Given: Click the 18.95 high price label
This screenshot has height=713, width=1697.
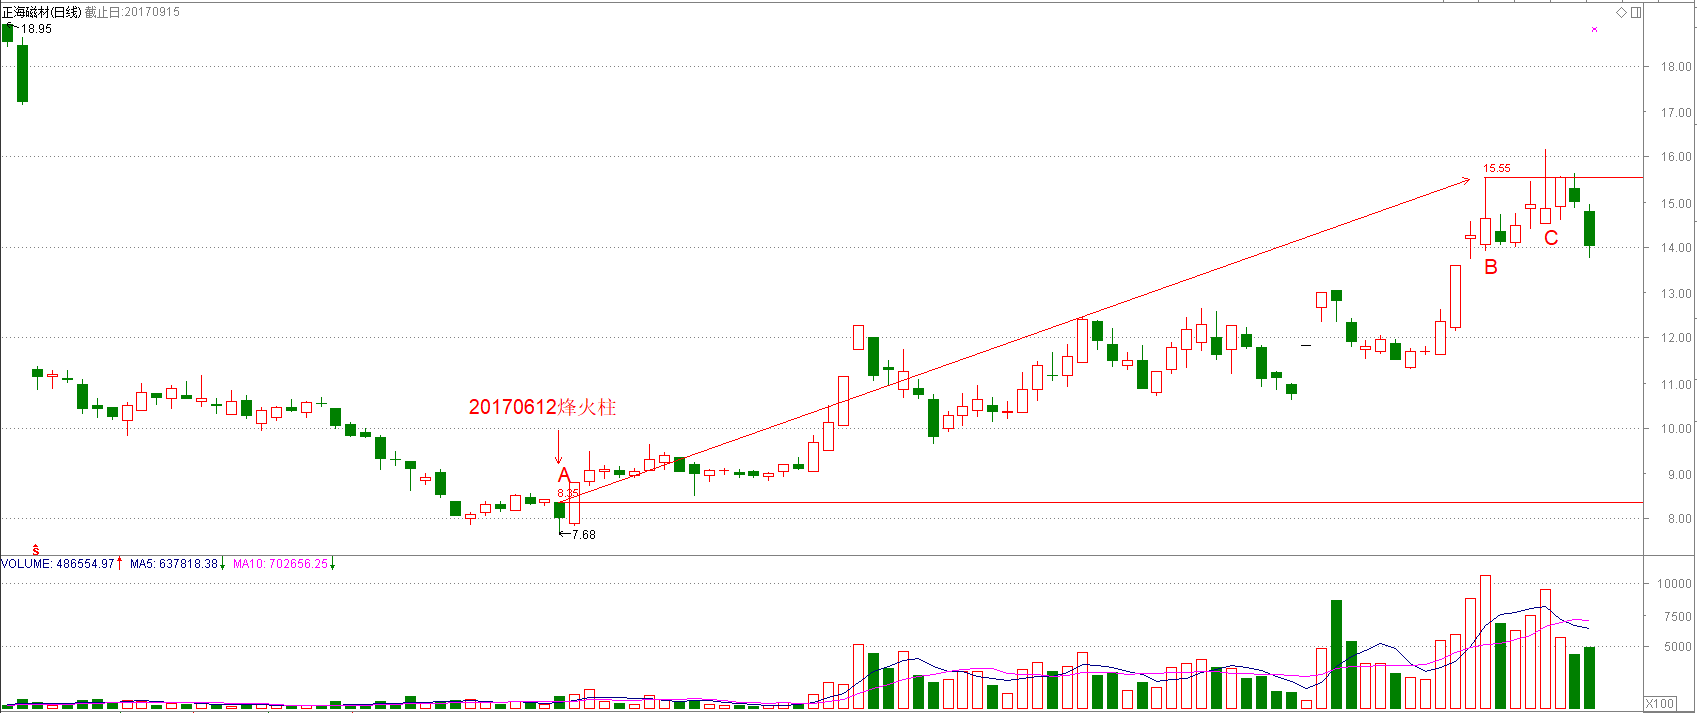Looking at the screenshot, I should pos(36,29).
